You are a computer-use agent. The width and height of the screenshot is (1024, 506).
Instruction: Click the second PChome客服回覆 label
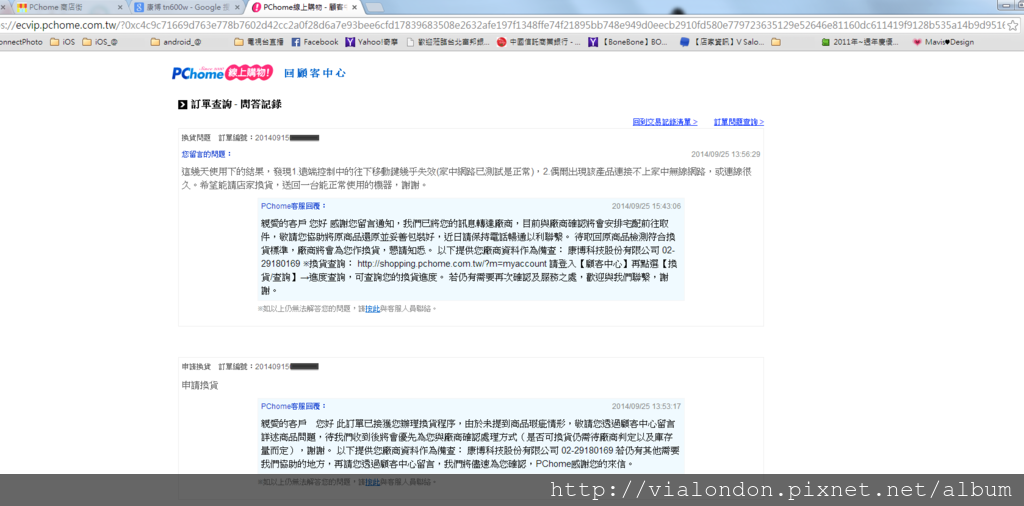click(293, 406)
